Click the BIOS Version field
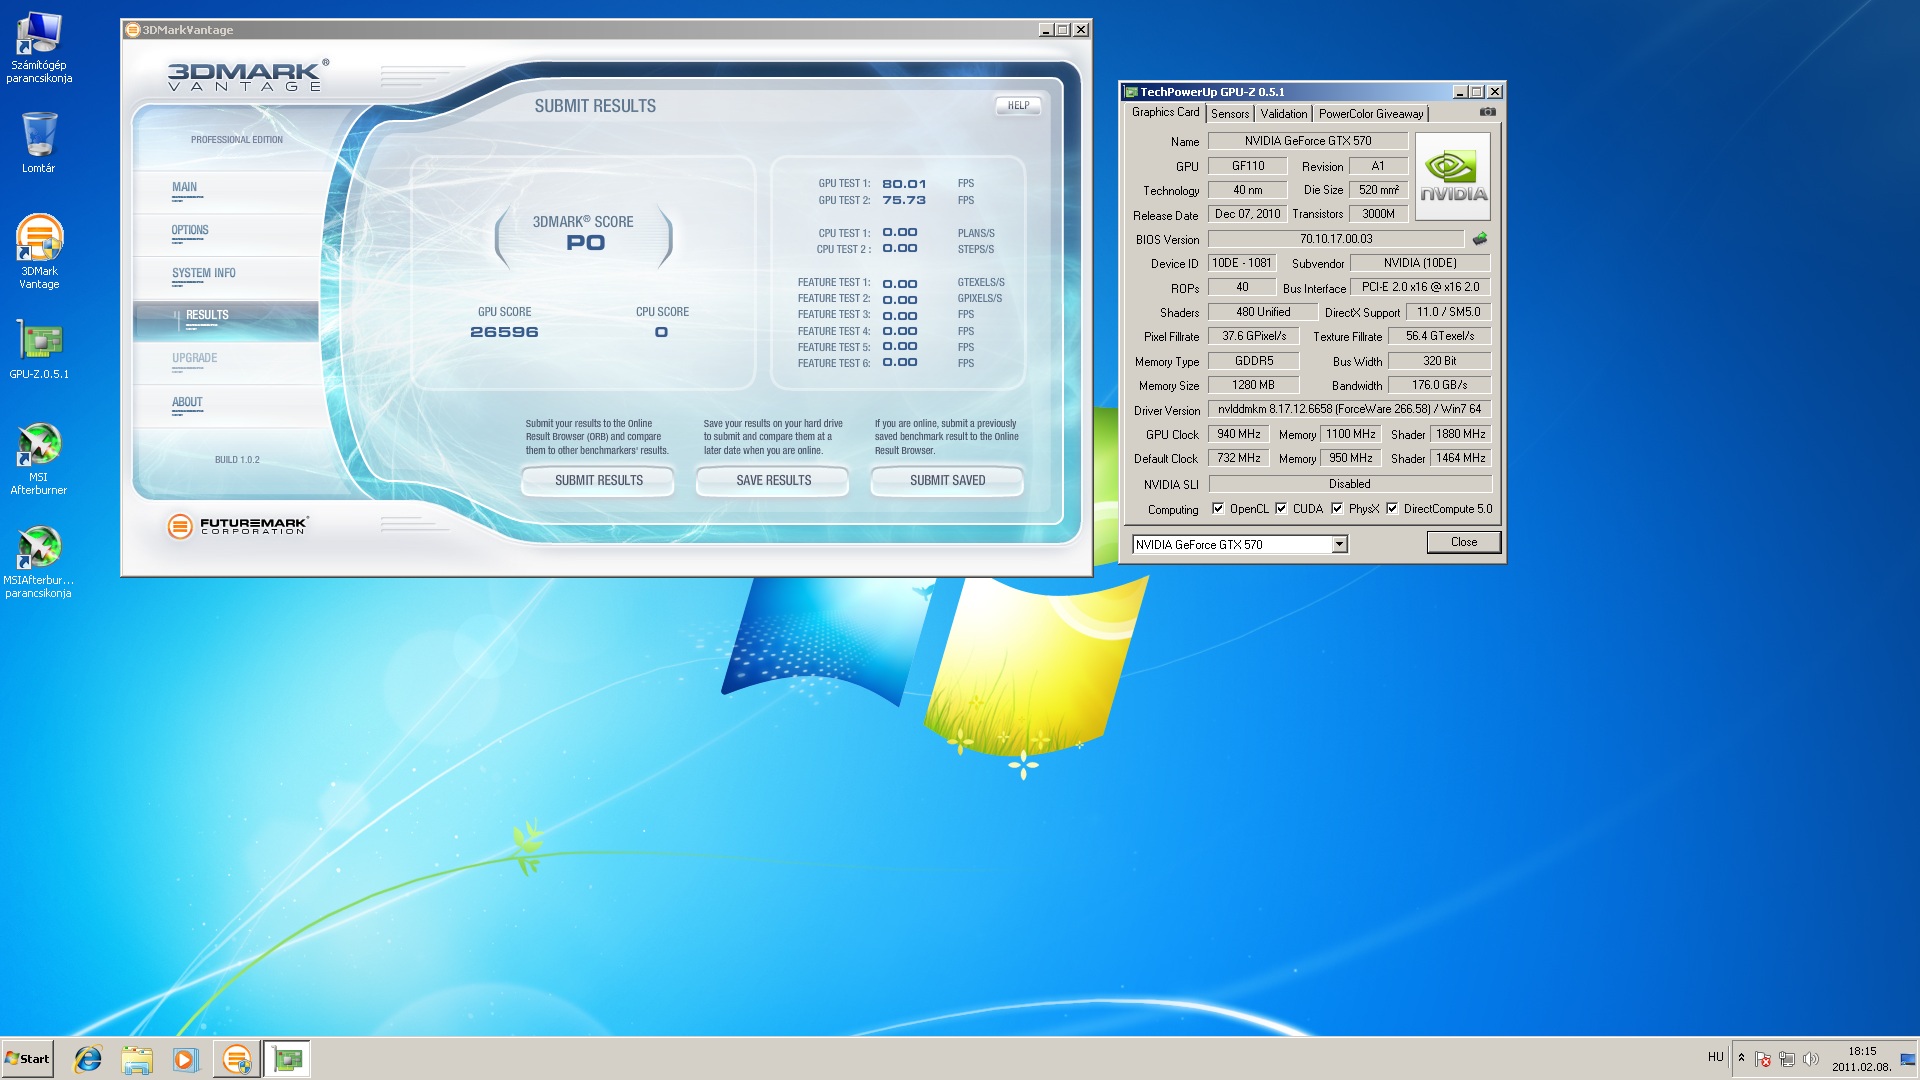The image size is (1920, 1080). pyautogui.click(x=1336, y=239)
